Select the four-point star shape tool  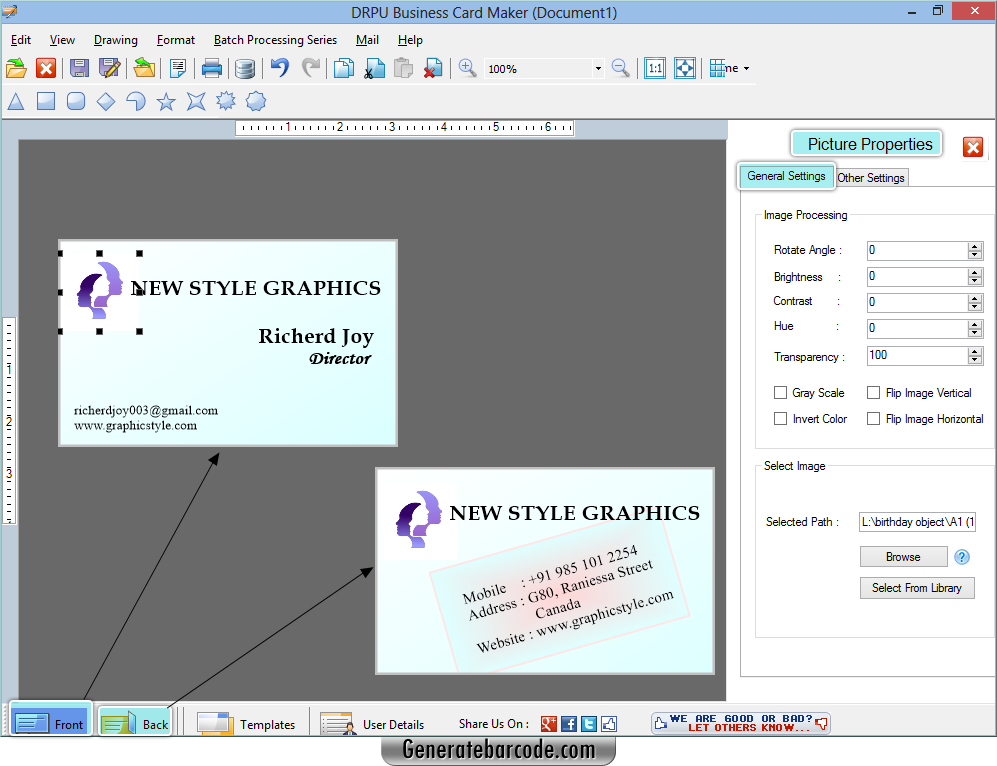(196, 101)
